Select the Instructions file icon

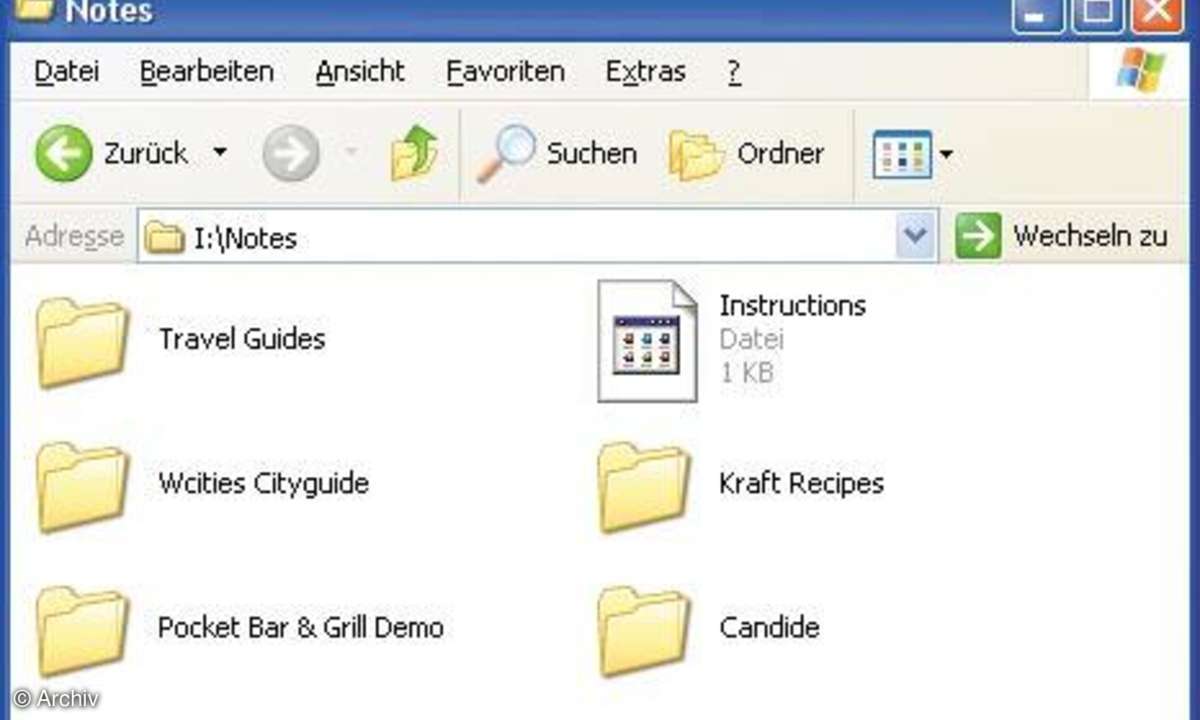[x=646, y=340]
